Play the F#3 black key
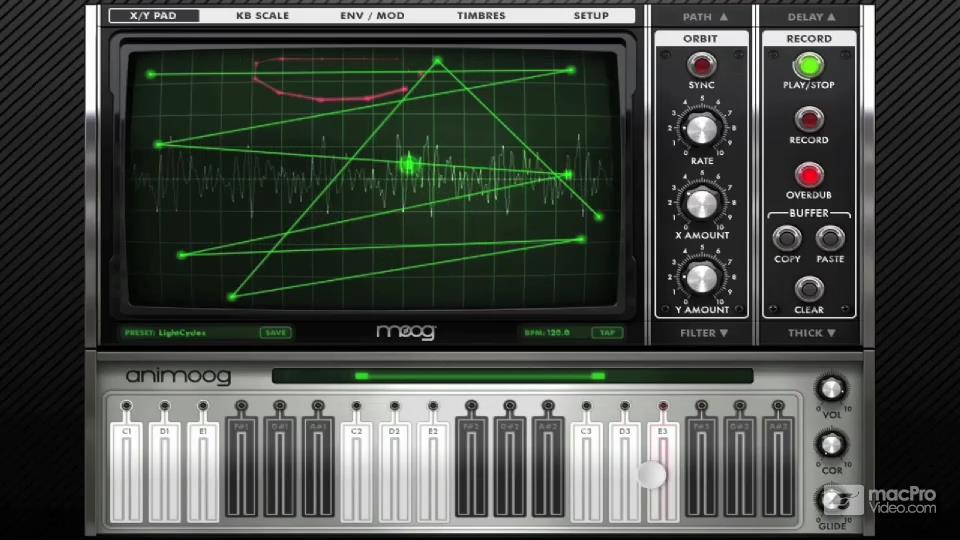Viewport: 960px width, 540px height. click(x=702, y=467)
